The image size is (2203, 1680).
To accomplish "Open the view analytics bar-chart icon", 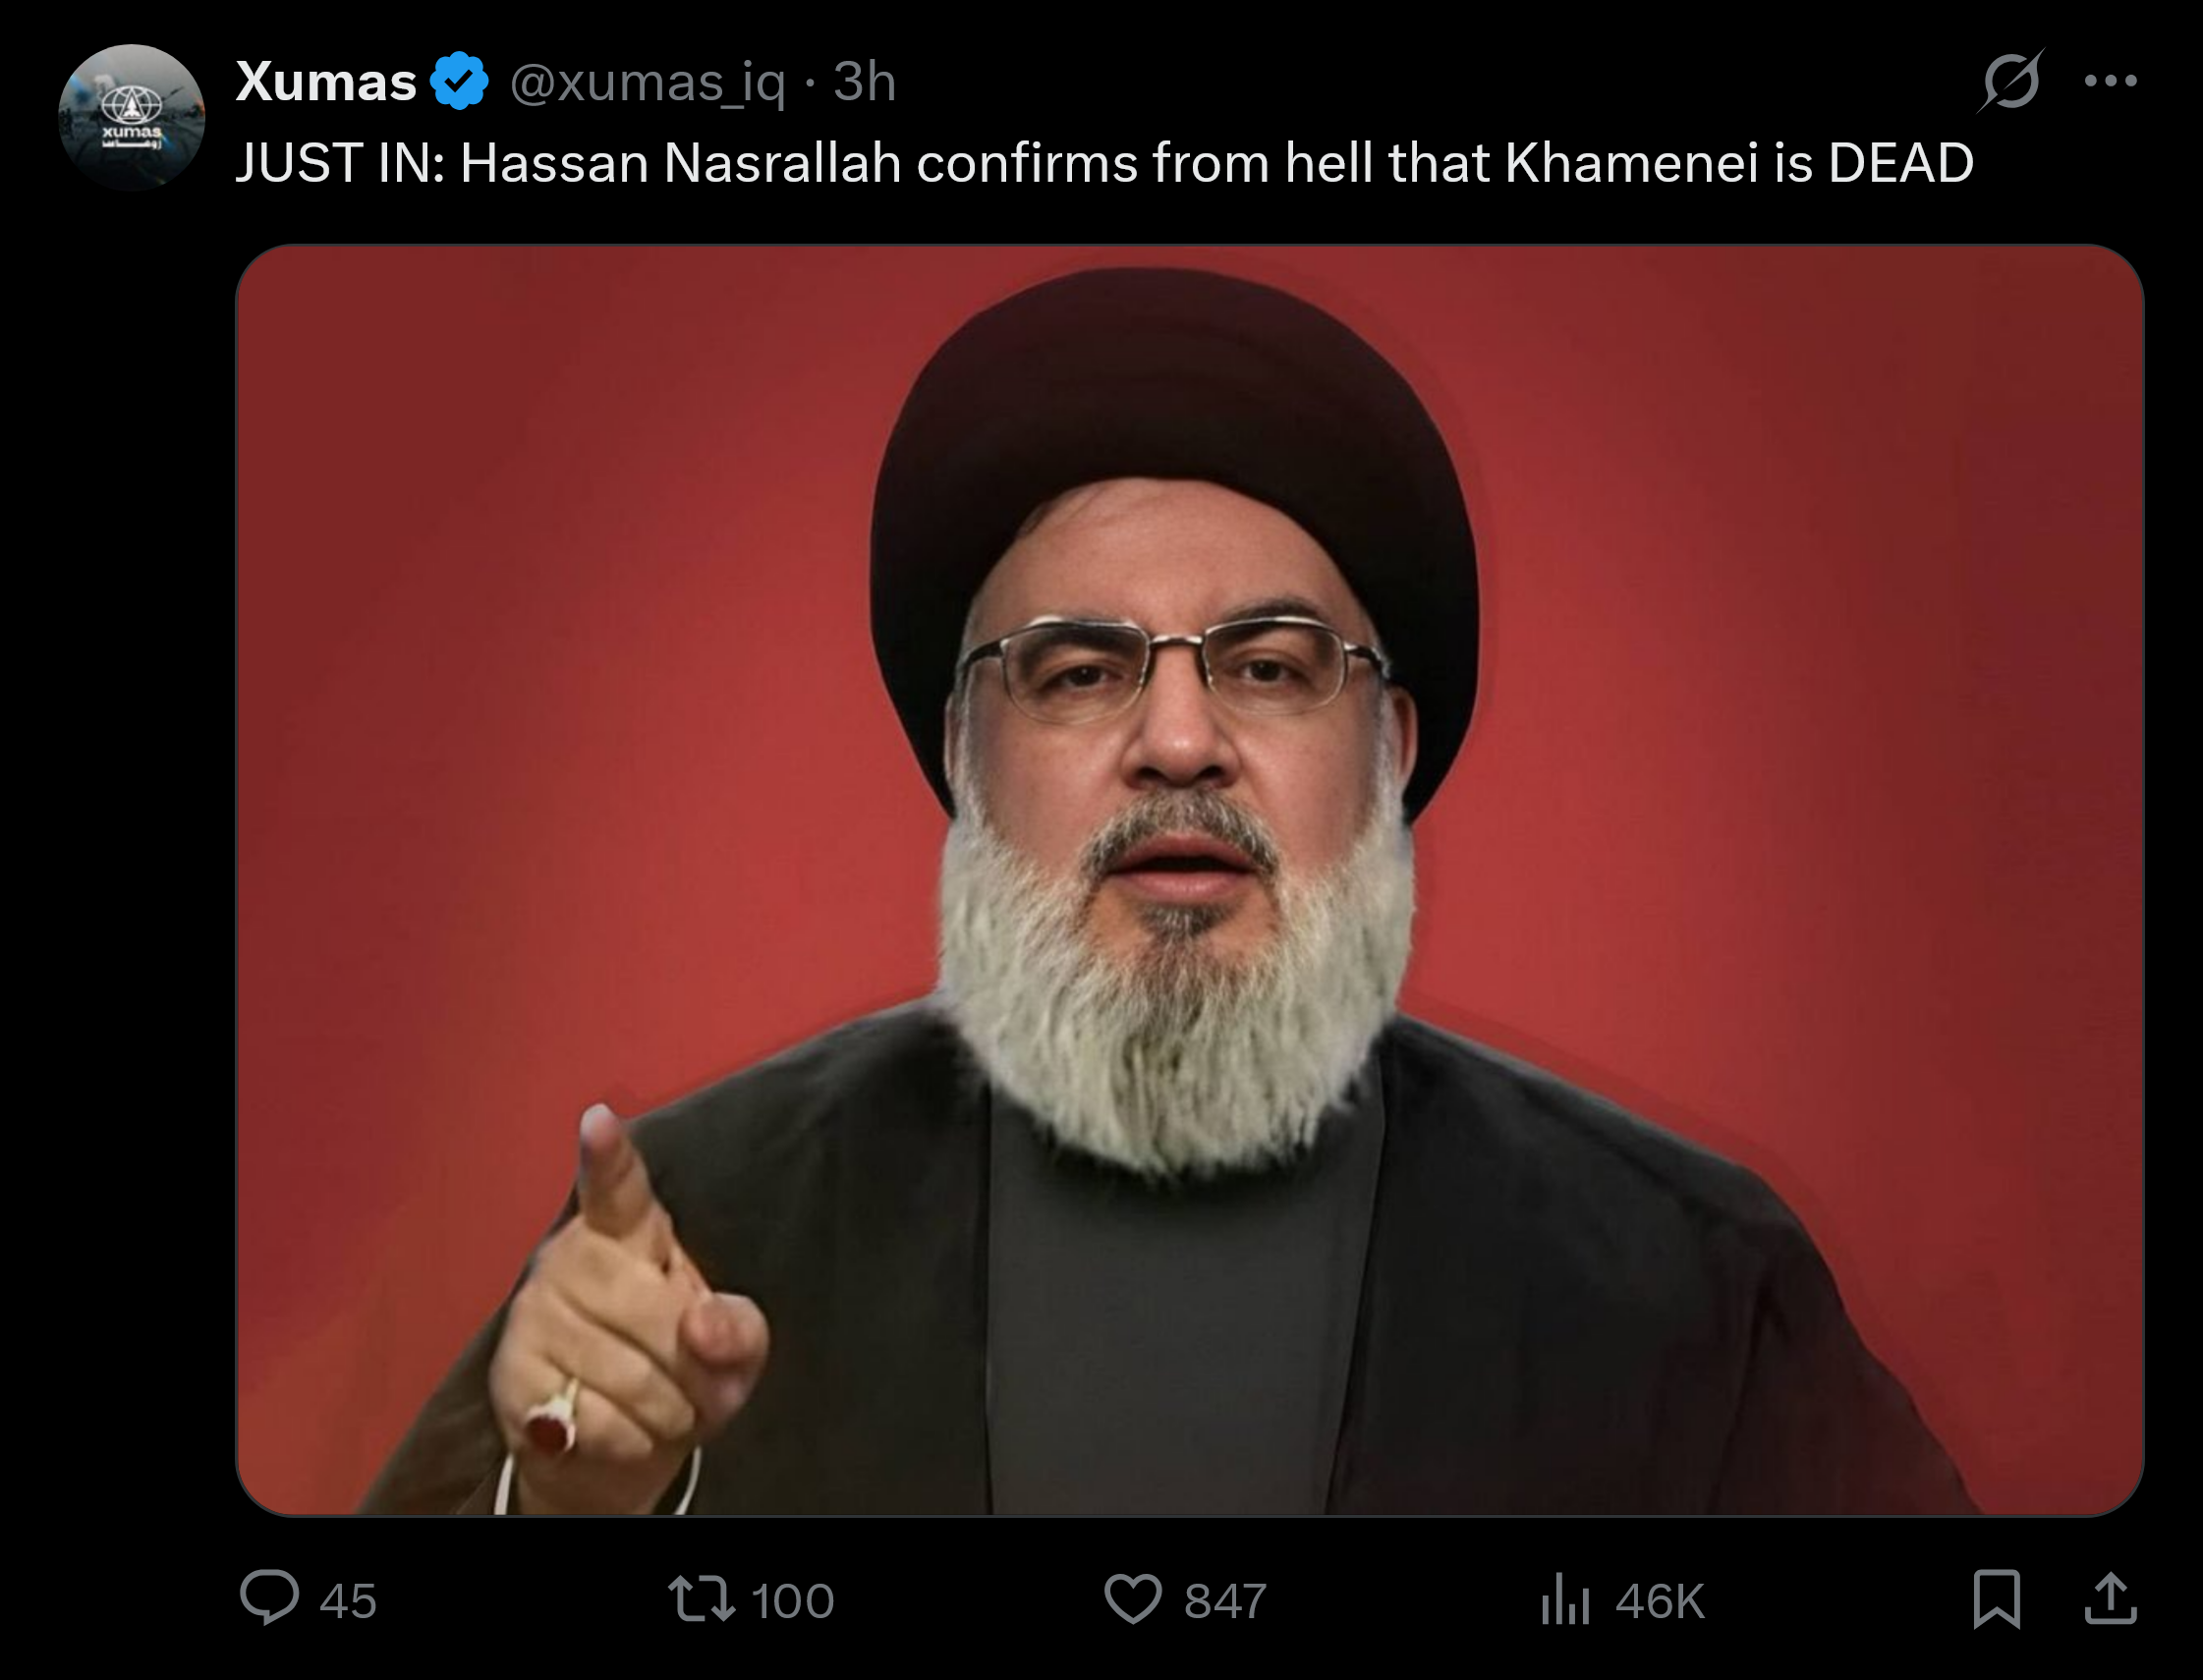I will click(1565, 1598).
